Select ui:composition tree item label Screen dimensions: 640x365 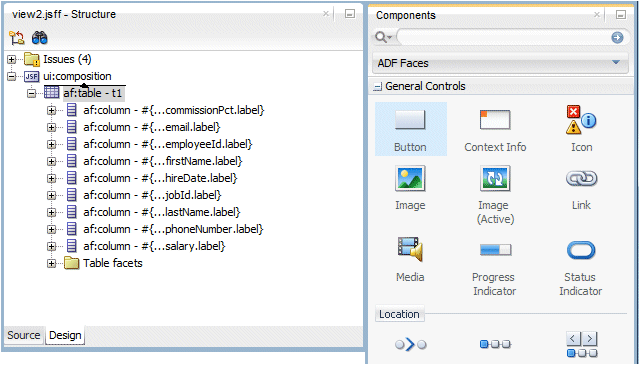pyautogui.click(x=77, y=76)
